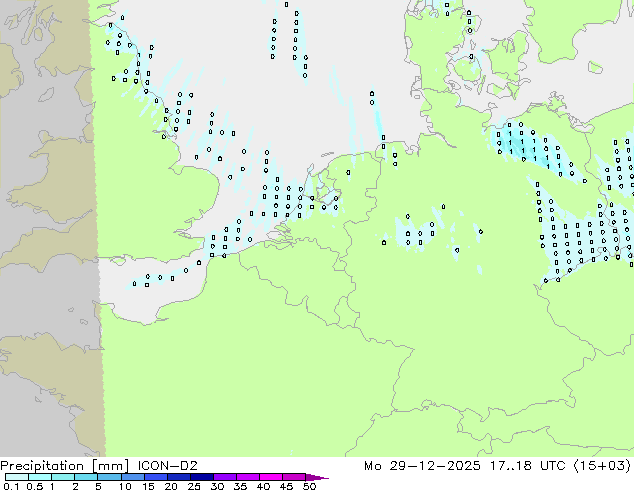This screenshot has height=490, width=634.
Task: Click the 0.5–1 mm legend color swatch
Action: 40,477
